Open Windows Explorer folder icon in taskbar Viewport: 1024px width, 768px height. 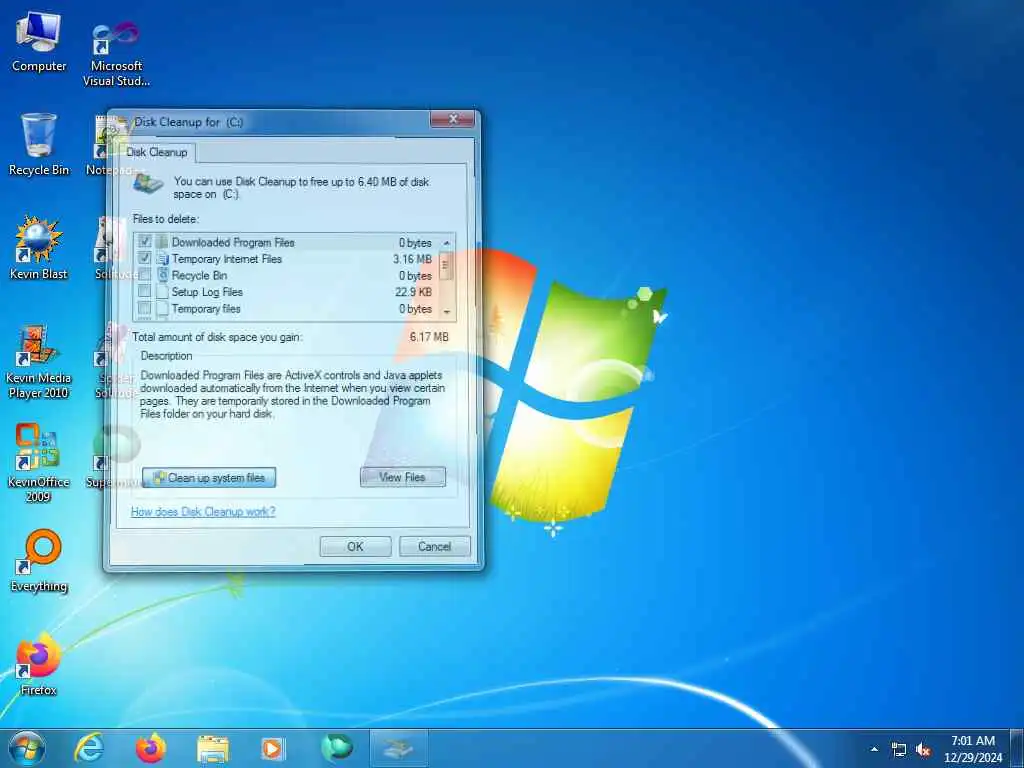tap(213, 749)
